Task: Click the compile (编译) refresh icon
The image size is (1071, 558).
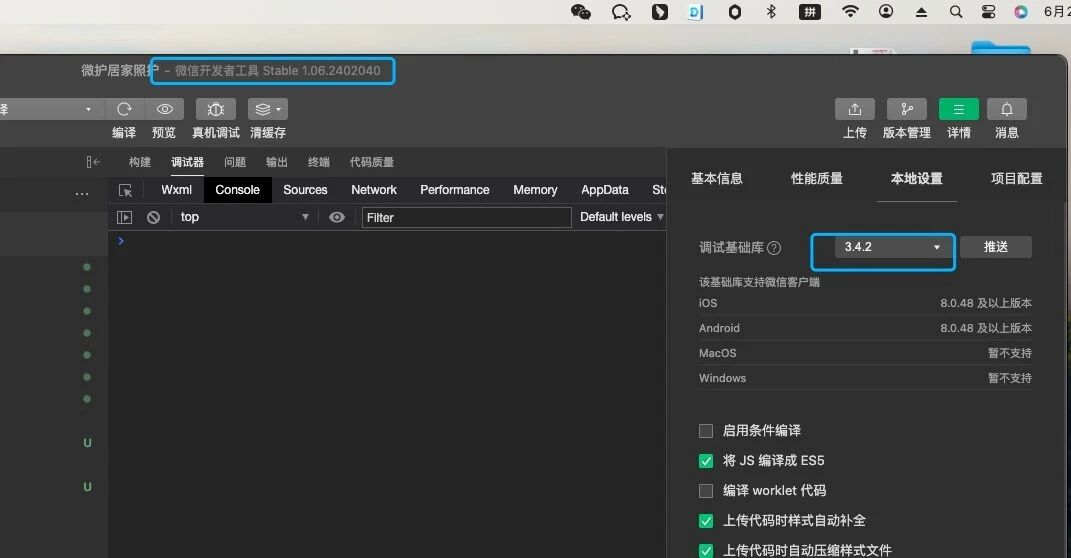Action: (124, 109)
